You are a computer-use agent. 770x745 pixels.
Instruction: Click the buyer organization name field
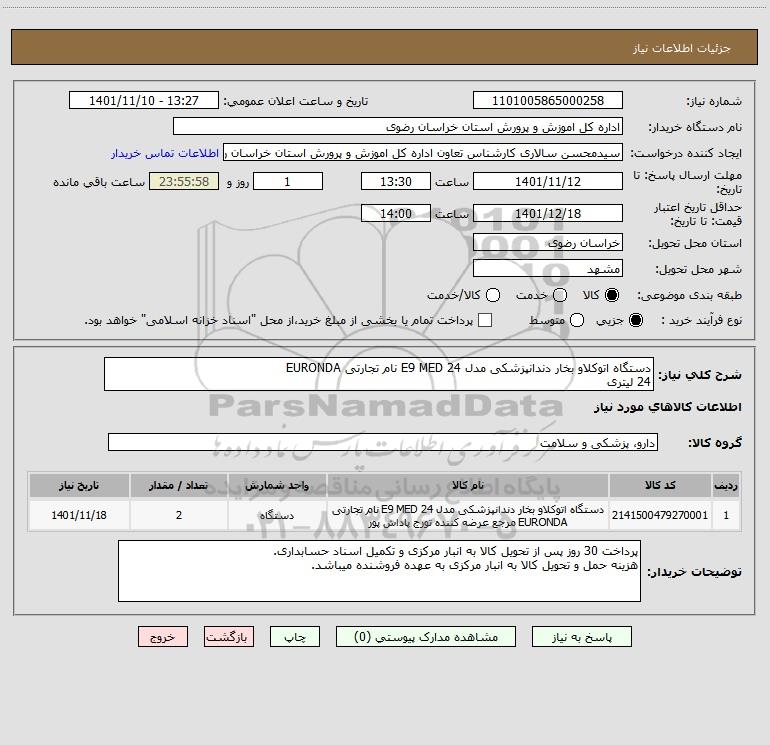[x=398, y=127]
